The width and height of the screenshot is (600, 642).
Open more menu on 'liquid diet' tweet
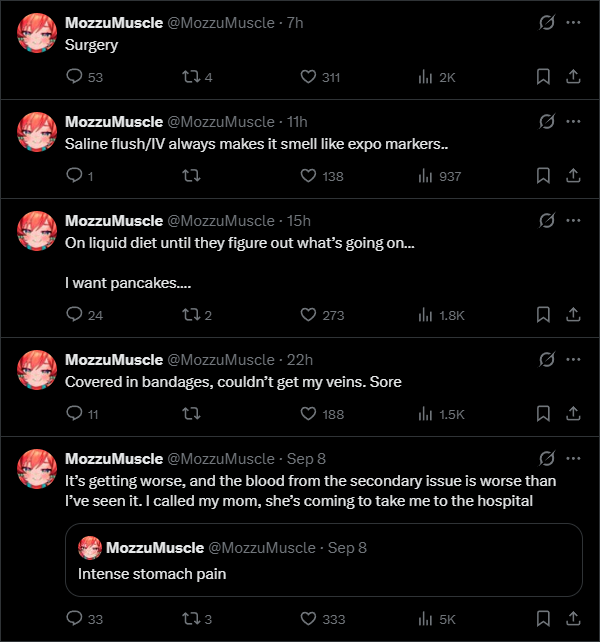[573, 221]
